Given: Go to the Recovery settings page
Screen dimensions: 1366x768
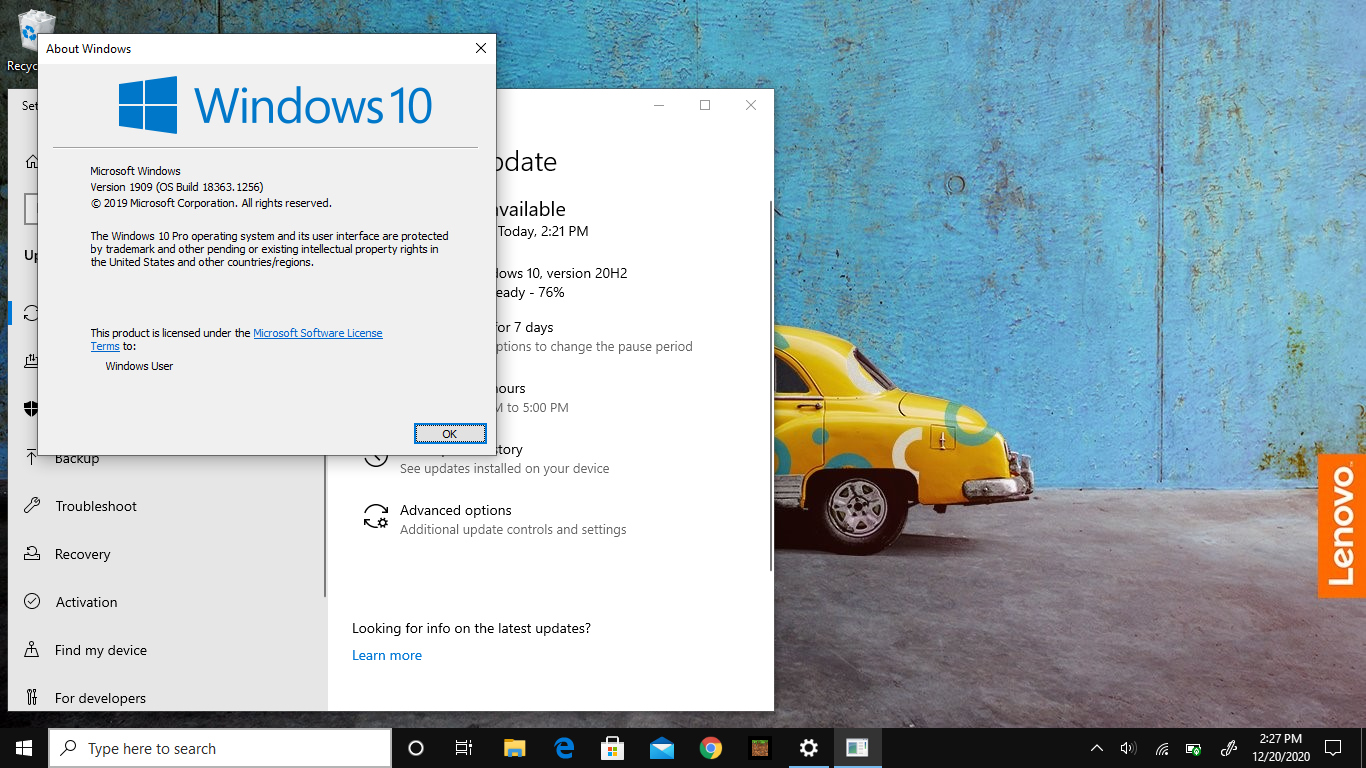Looking at the screenshot, I should (x=82, y=554).
